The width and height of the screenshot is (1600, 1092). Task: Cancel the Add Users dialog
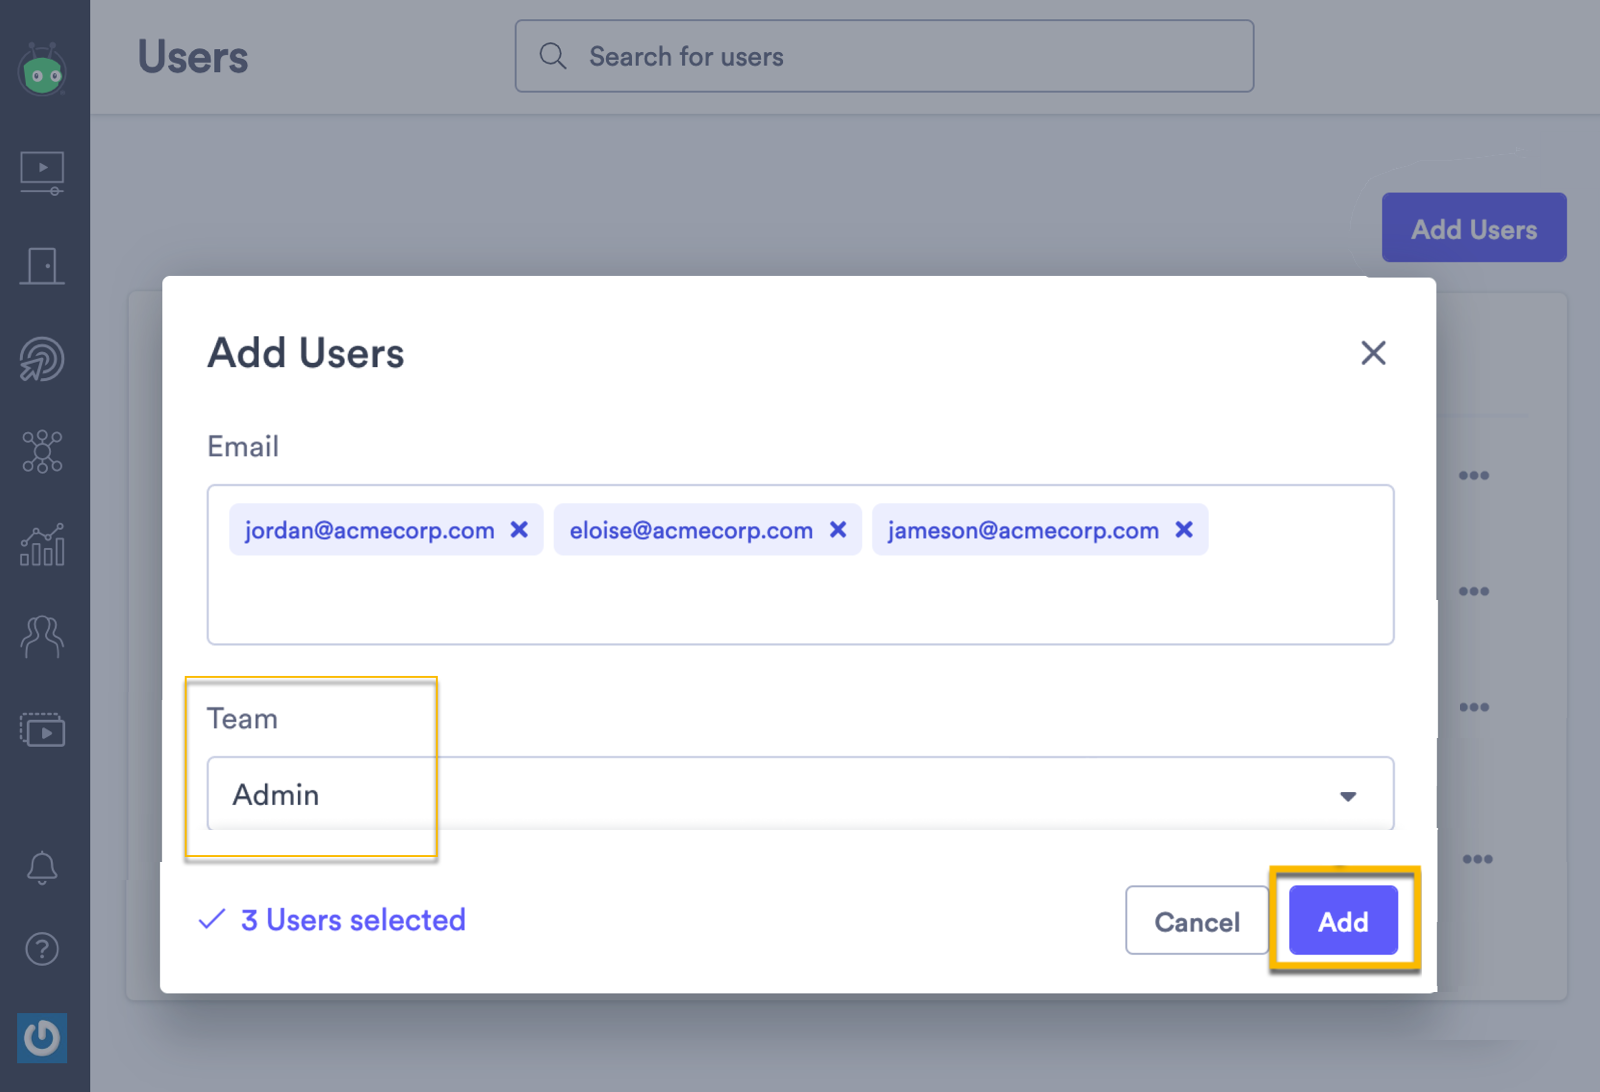click(x=1196, y=921)
